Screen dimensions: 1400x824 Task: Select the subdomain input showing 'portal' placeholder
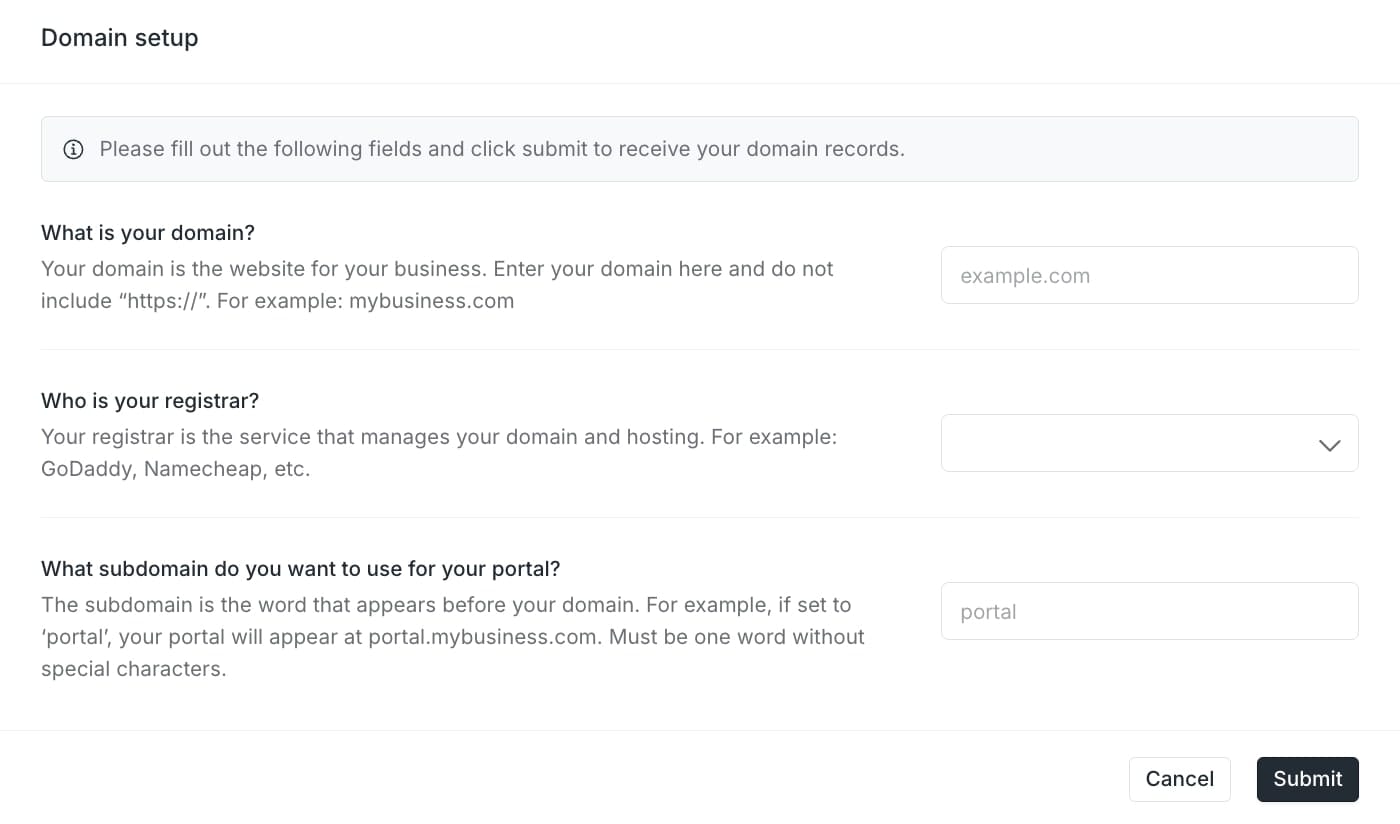[x=1149, y=611]
